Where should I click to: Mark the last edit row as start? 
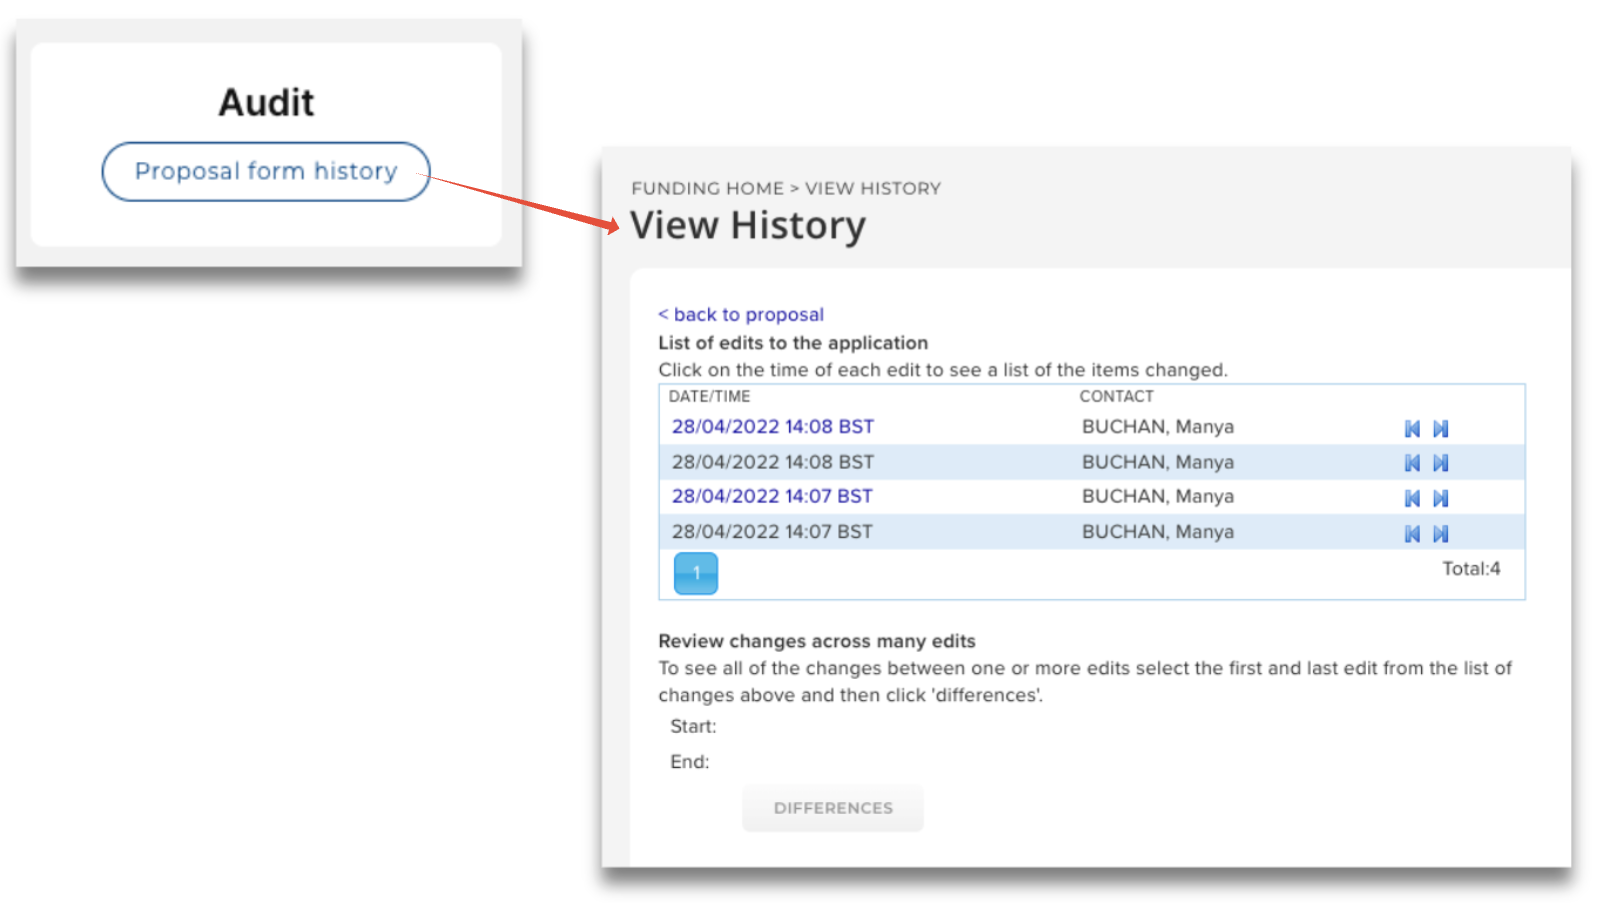(1412, 534)
